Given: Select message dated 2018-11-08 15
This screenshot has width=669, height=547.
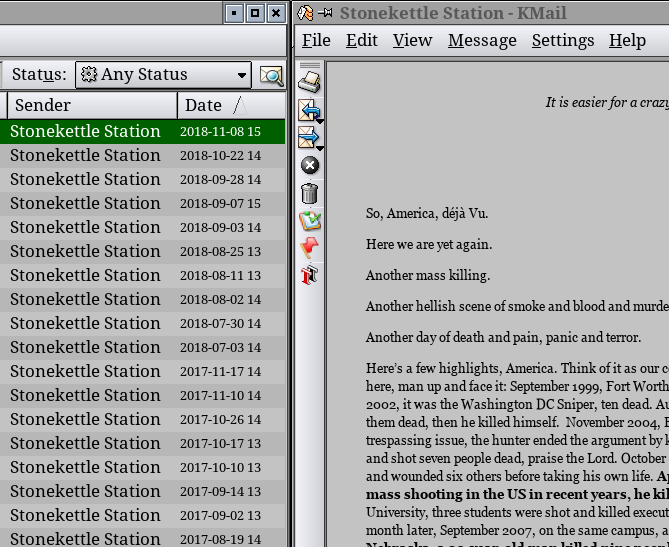Looking at the screenshot, I should 143,131.
